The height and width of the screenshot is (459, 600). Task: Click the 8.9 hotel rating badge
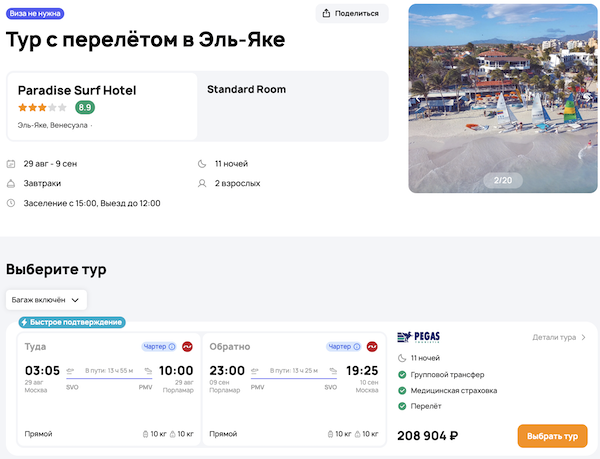point(85,107)
